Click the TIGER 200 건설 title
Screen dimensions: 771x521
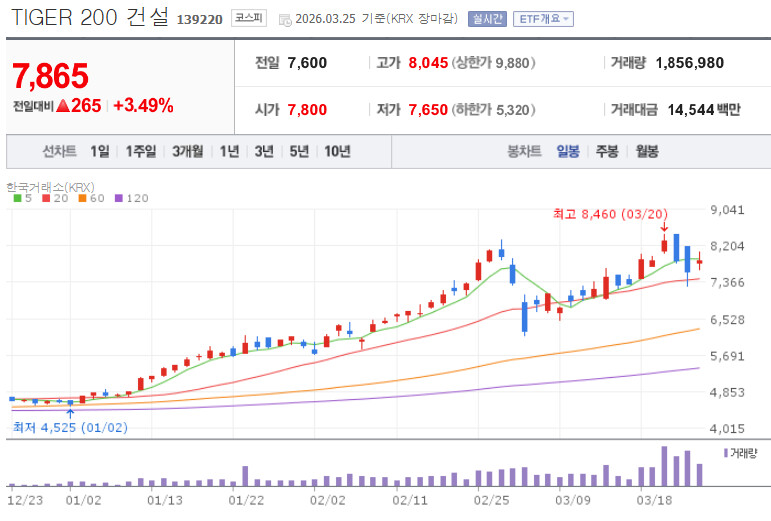point(90,18)
